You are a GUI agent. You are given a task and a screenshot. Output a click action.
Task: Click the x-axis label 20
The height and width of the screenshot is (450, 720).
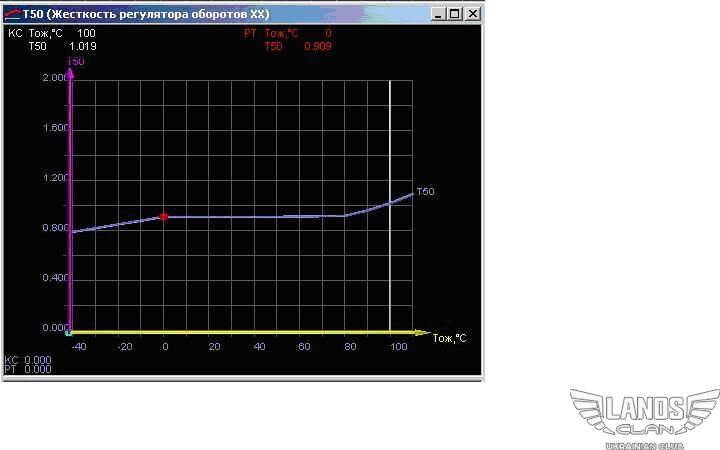(x=214, y=346)
